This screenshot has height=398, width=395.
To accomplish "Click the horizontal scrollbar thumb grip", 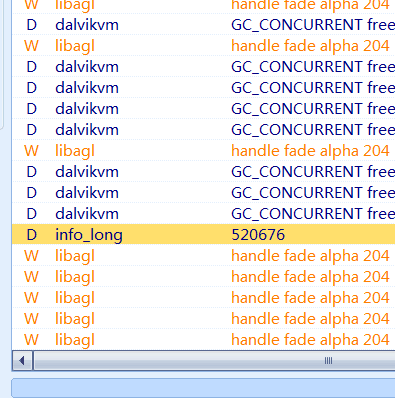I will click(x=328, y=360).
